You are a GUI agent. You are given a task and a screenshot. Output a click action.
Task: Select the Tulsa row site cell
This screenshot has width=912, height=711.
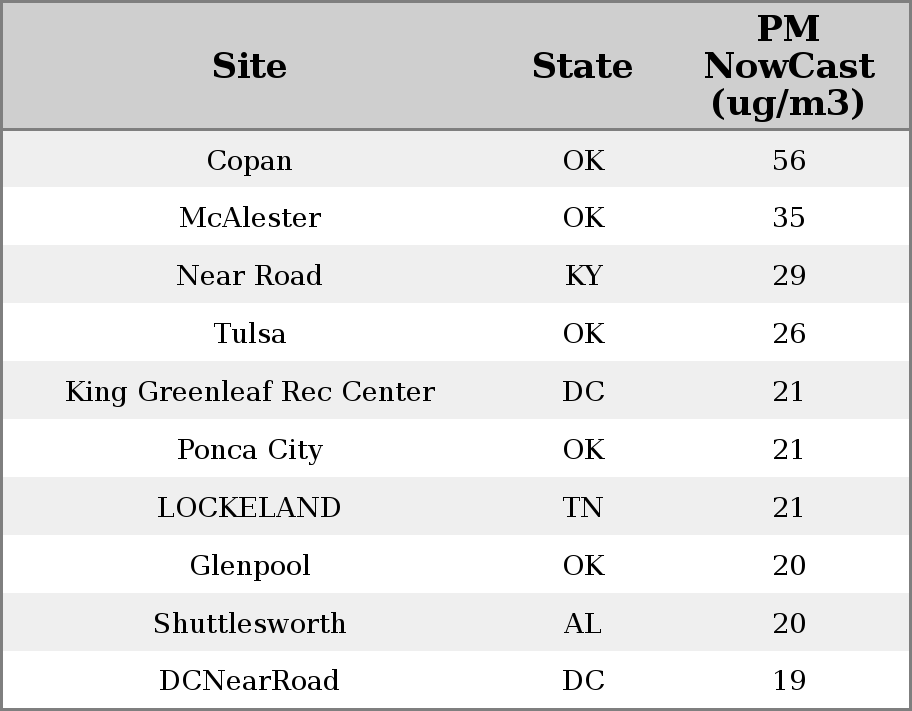pos(249,334)
